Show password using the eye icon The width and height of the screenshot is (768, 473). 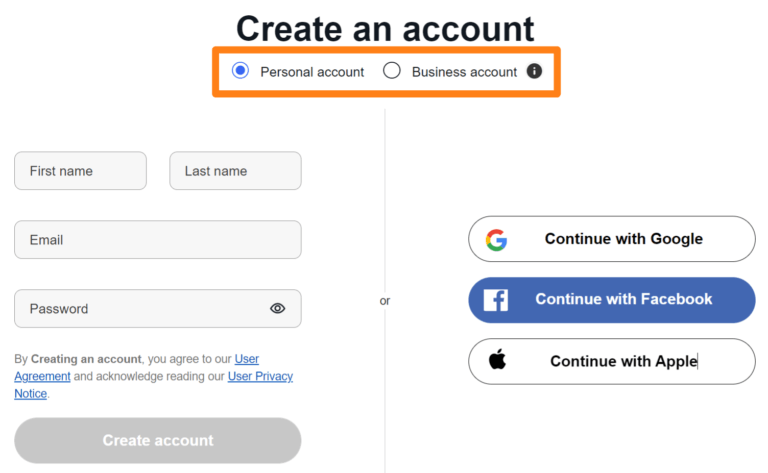278,308
